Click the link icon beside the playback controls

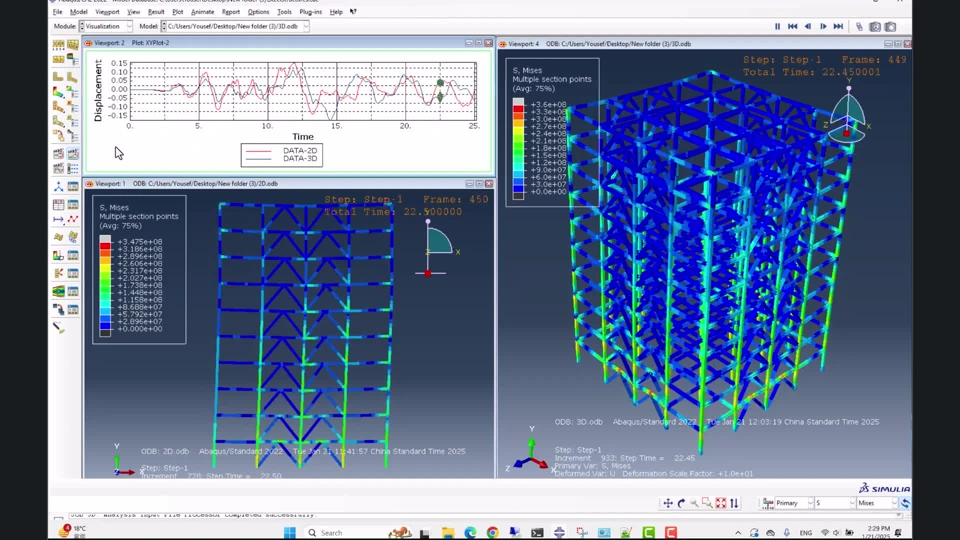tap(859, 26)
